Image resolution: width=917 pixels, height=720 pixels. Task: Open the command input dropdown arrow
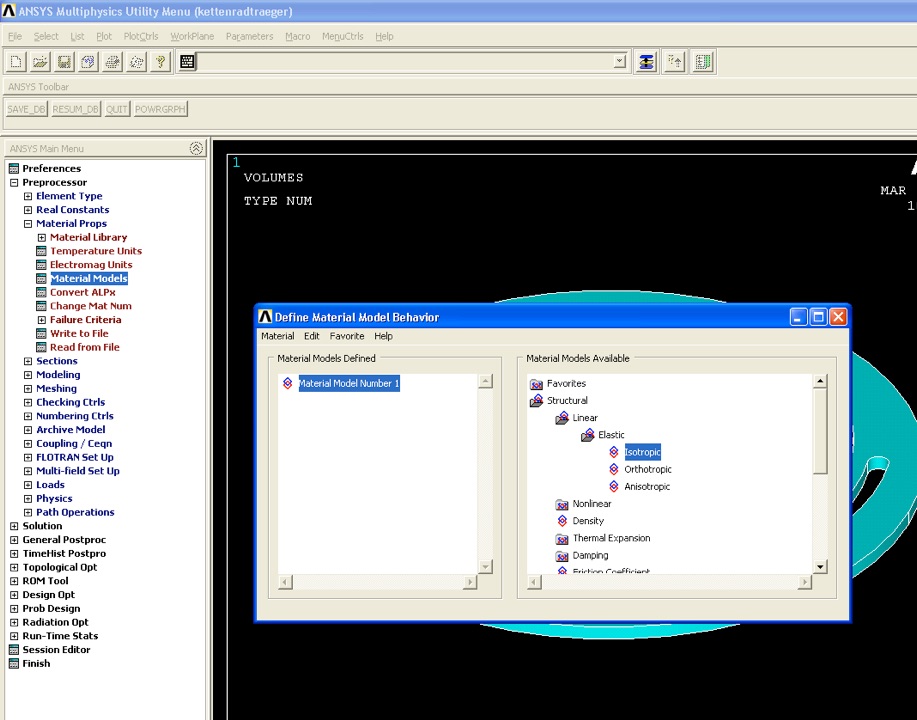pyautogui.click(x=620, y=61)
